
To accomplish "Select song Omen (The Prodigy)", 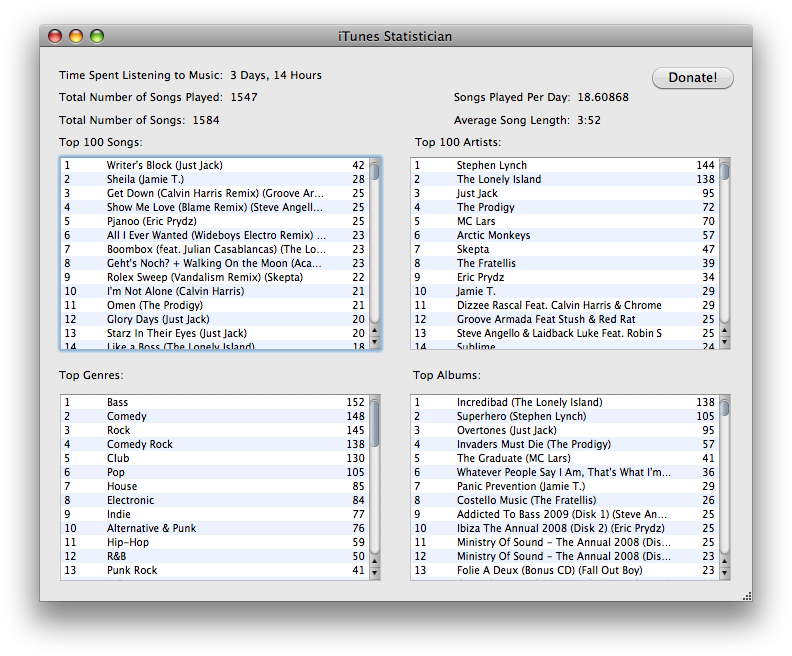I will (x=215, y=306).
